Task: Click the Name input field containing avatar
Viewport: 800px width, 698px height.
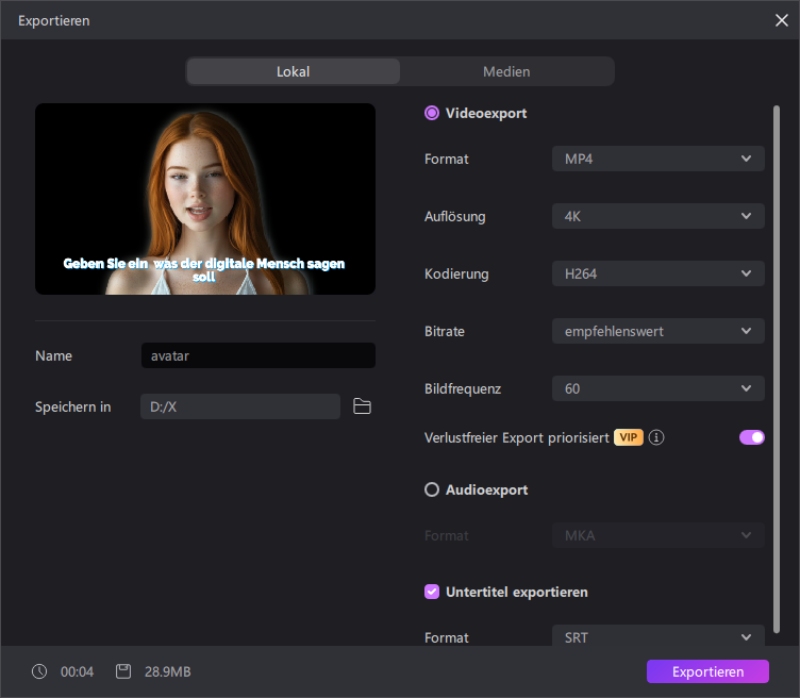Action: pyautogui.click(x=258, y=355)
